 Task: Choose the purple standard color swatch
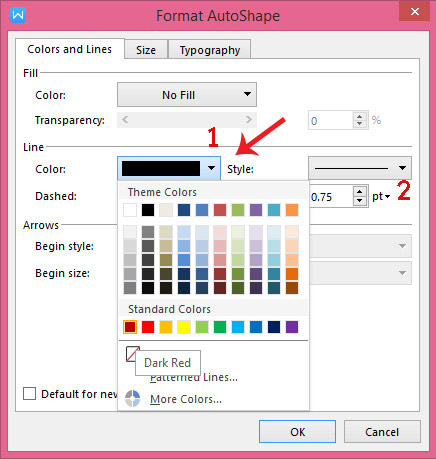coord(292,327)
